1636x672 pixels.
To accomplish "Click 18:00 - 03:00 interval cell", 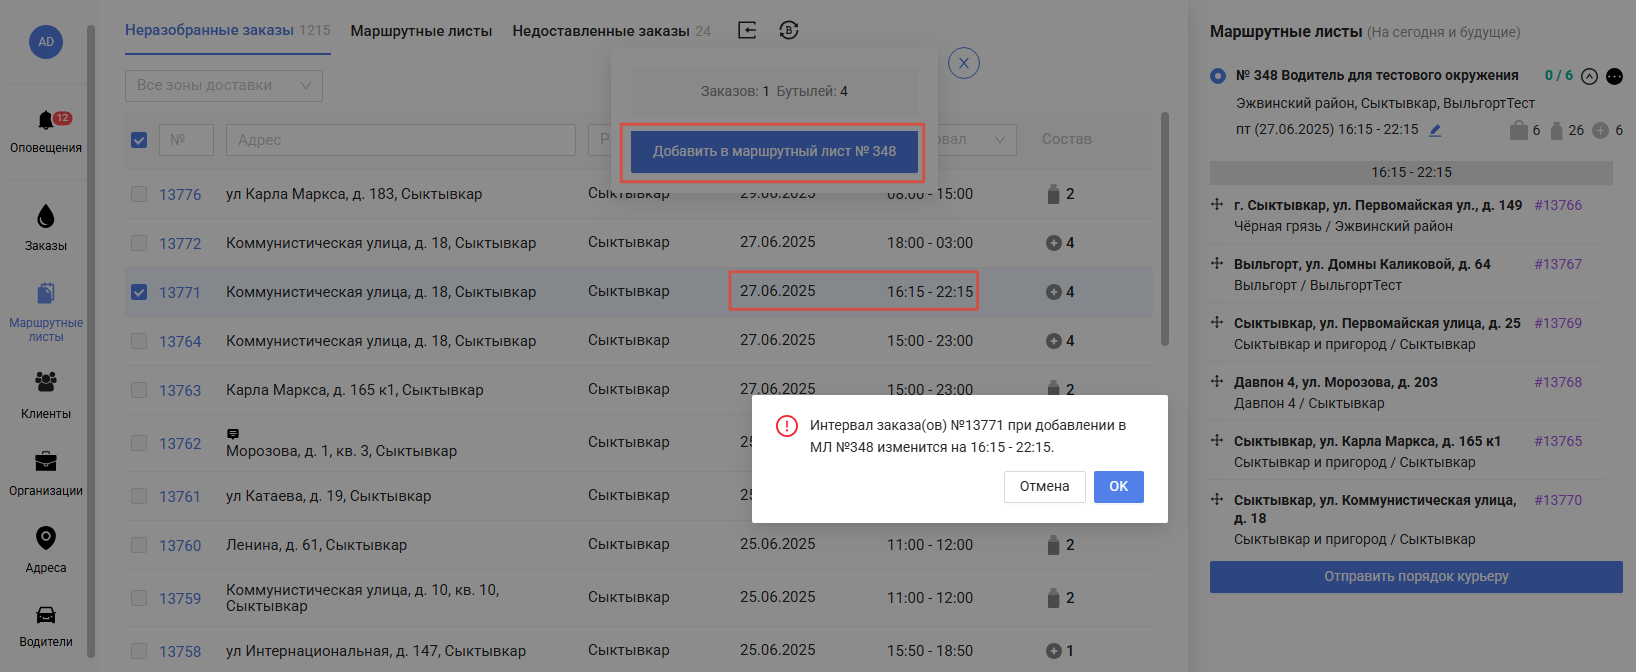I will (x=930, y=243).
